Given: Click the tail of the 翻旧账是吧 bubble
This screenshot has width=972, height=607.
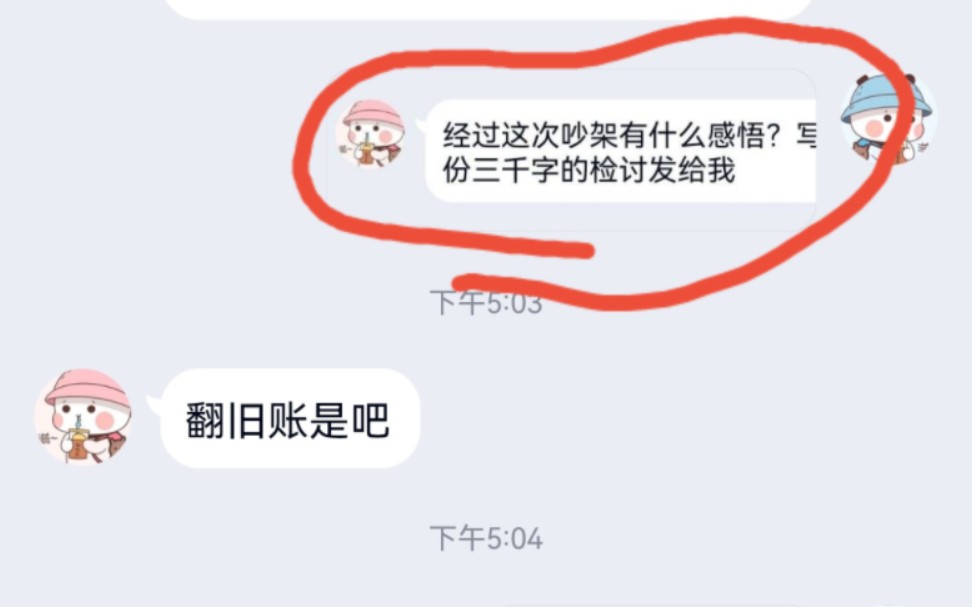Looking at the screenshot, I should pos(154,405).
